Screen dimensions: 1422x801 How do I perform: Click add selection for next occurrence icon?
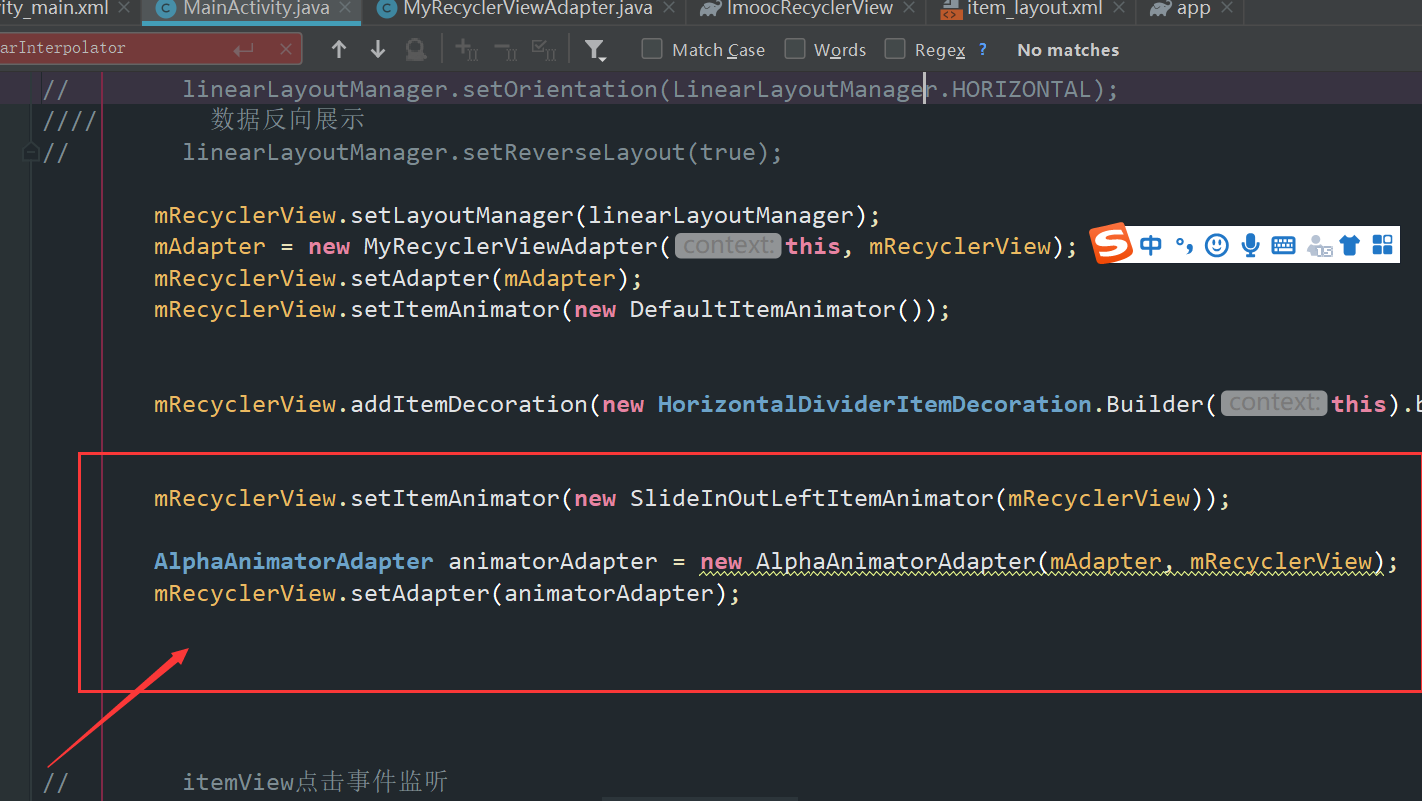tap(467, 49)
